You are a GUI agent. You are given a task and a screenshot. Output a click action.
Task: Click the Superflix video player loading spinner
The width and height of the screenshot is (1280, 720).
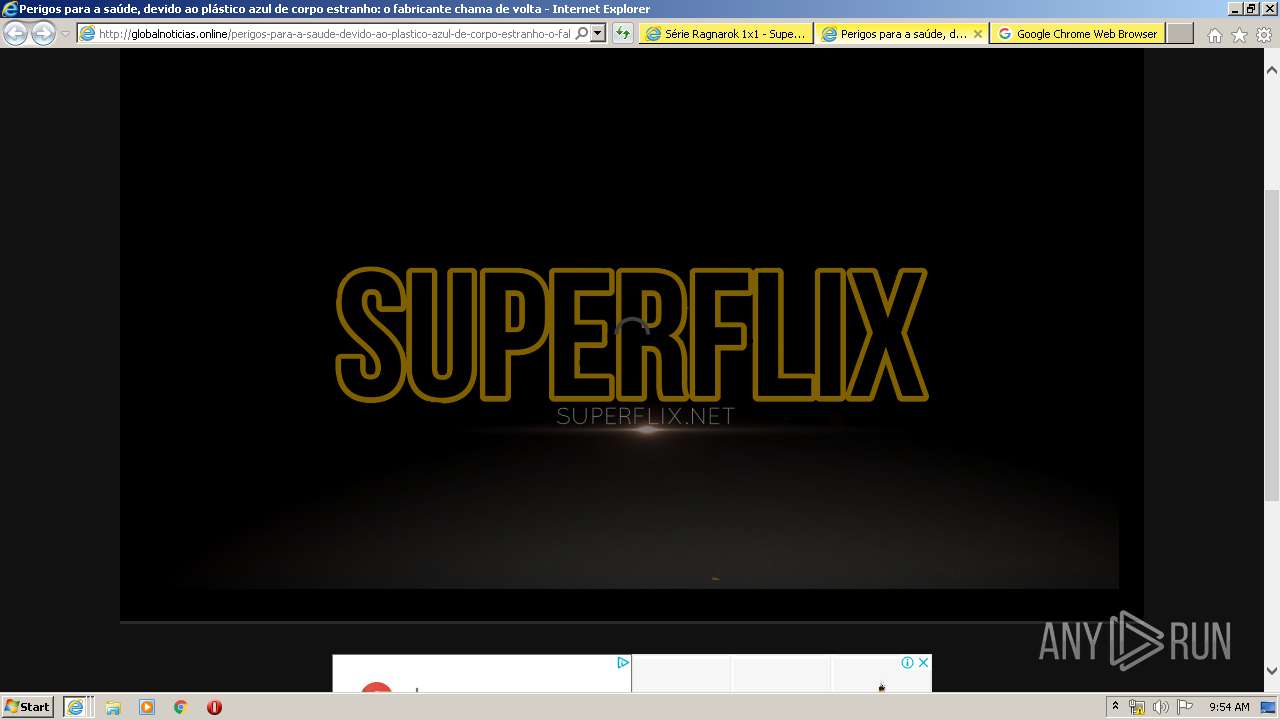pos(632,333)
